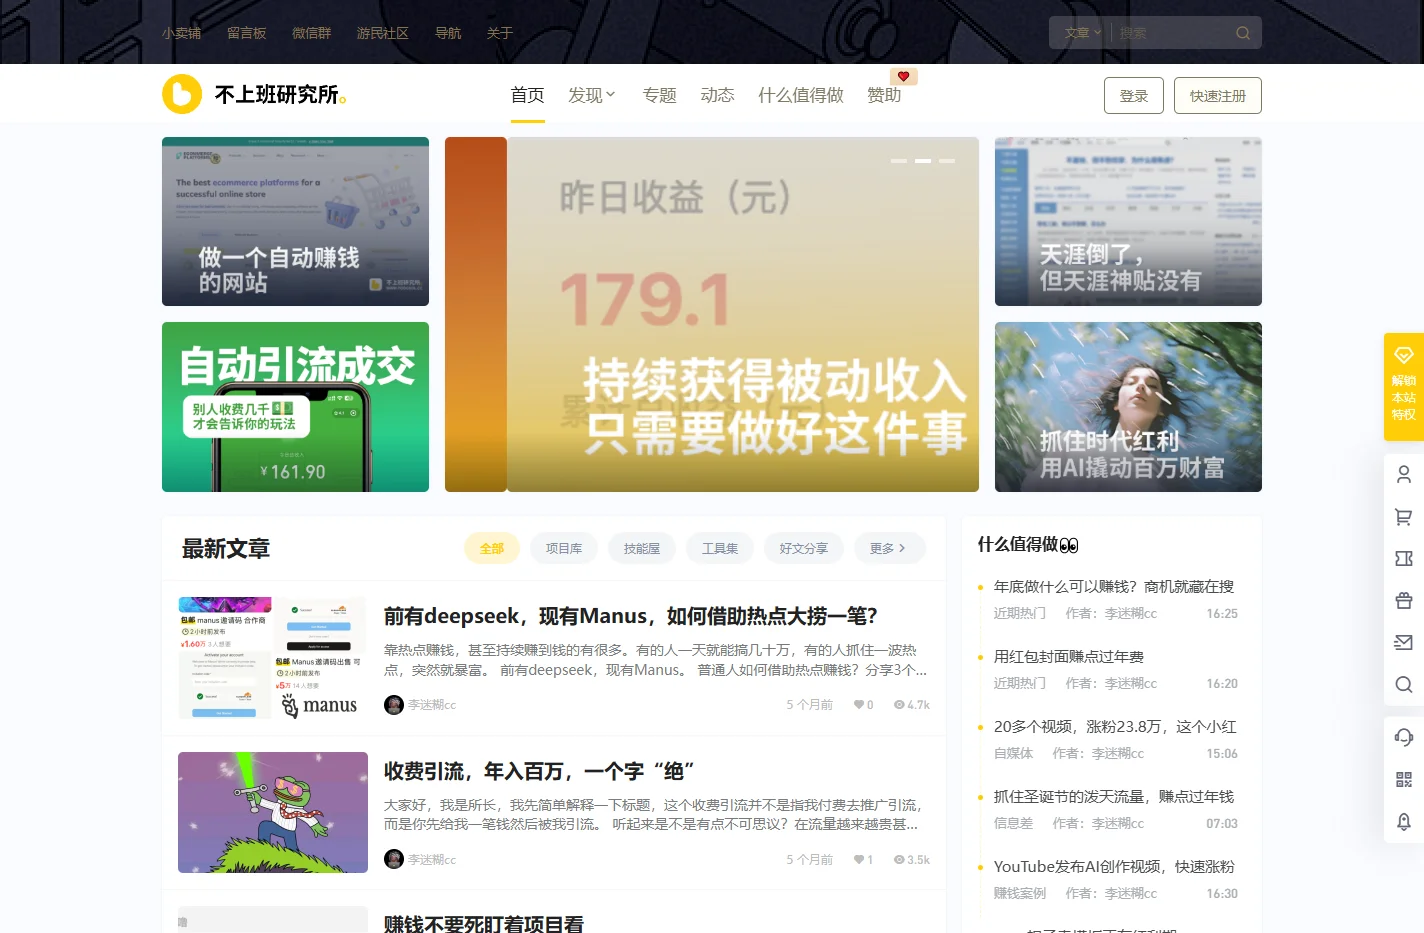Click the gift box sidebar icon
Image resolution: width=1424 pixels, height=933 pixels.
click(1404, 600)
